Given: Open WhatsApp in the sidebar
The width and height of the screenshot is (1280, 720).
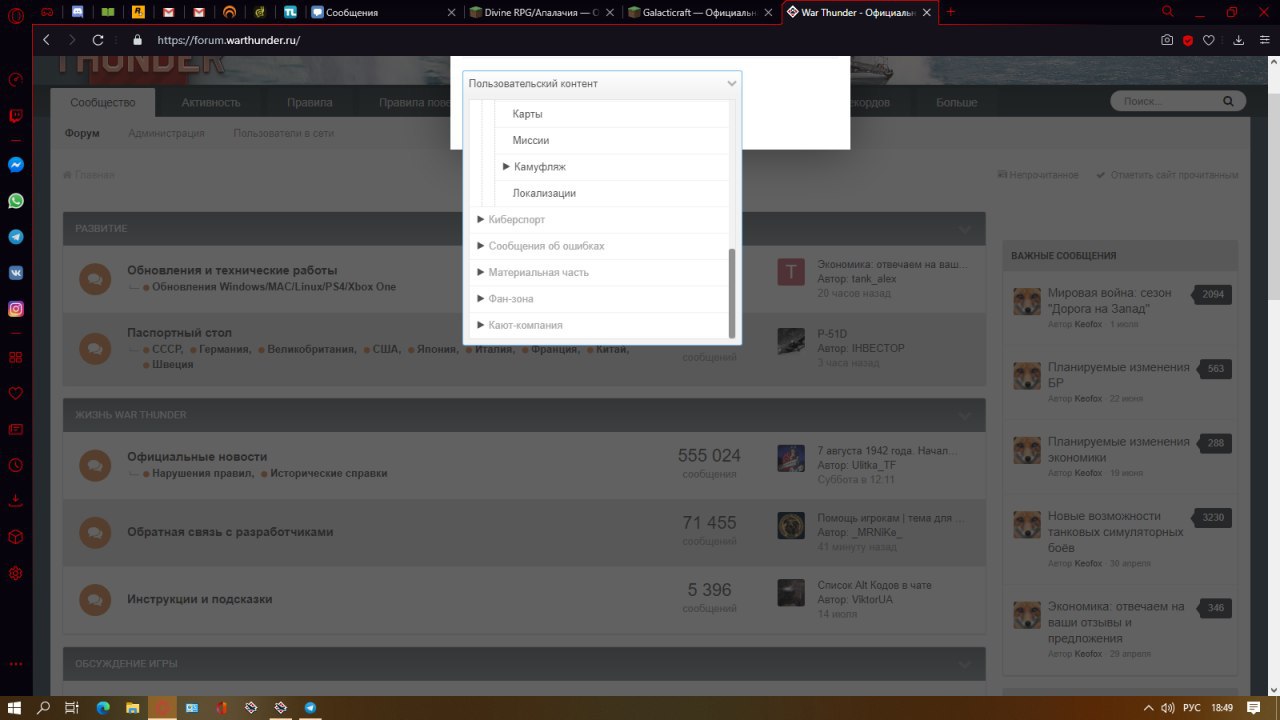Looking at the screenshot, I should coord(16,201).
